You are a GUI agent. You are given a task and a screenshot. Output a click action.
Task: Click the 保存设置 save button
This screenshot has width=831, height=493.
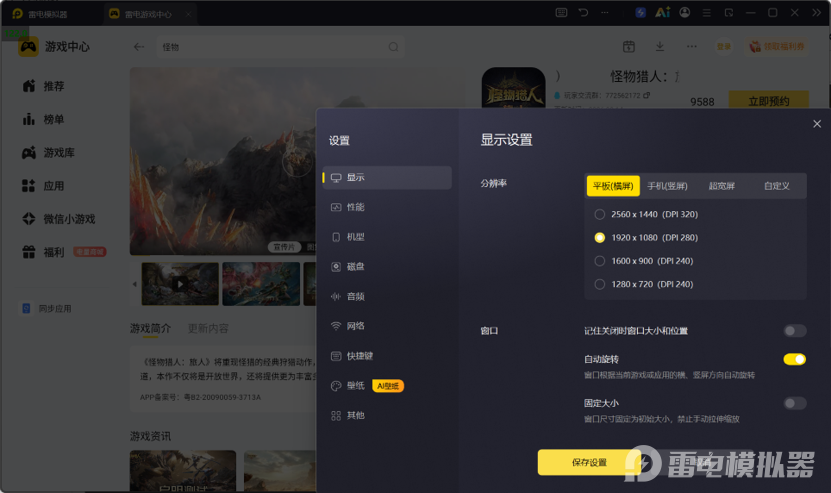click(x=589, y=462)
